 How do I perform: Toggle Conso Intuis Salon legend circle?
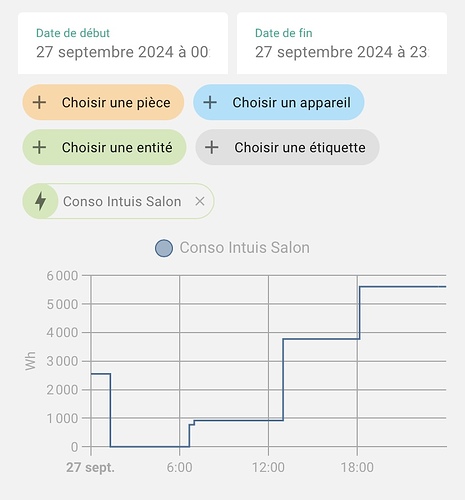(x=164, y=248)
